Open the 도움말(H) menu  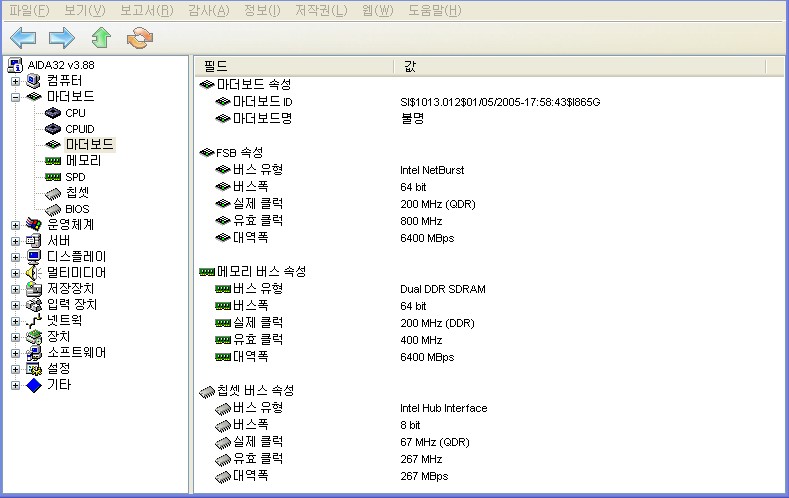pos(434,10)
